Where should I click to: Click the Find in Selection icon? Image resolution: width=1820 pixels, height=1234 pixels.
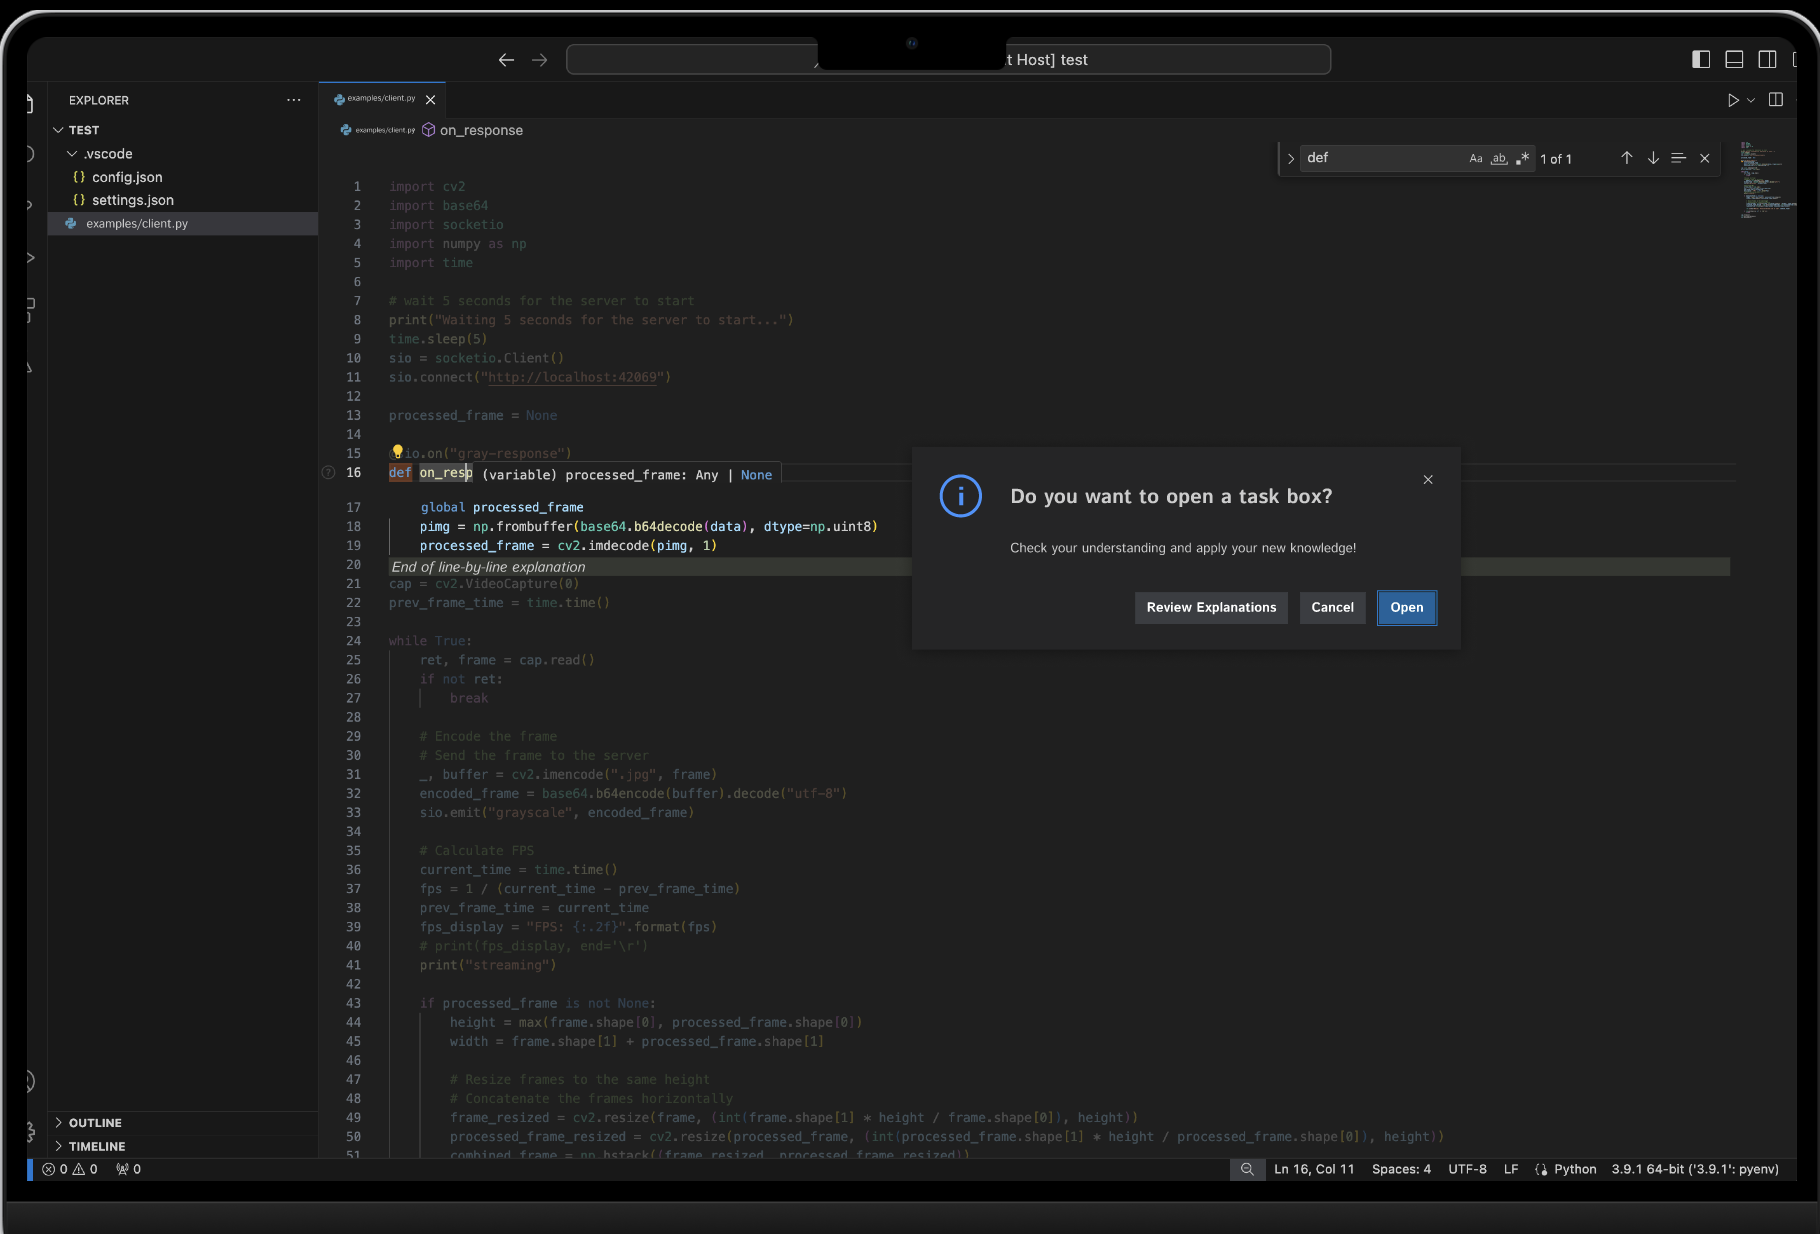tap(1679, 158)
